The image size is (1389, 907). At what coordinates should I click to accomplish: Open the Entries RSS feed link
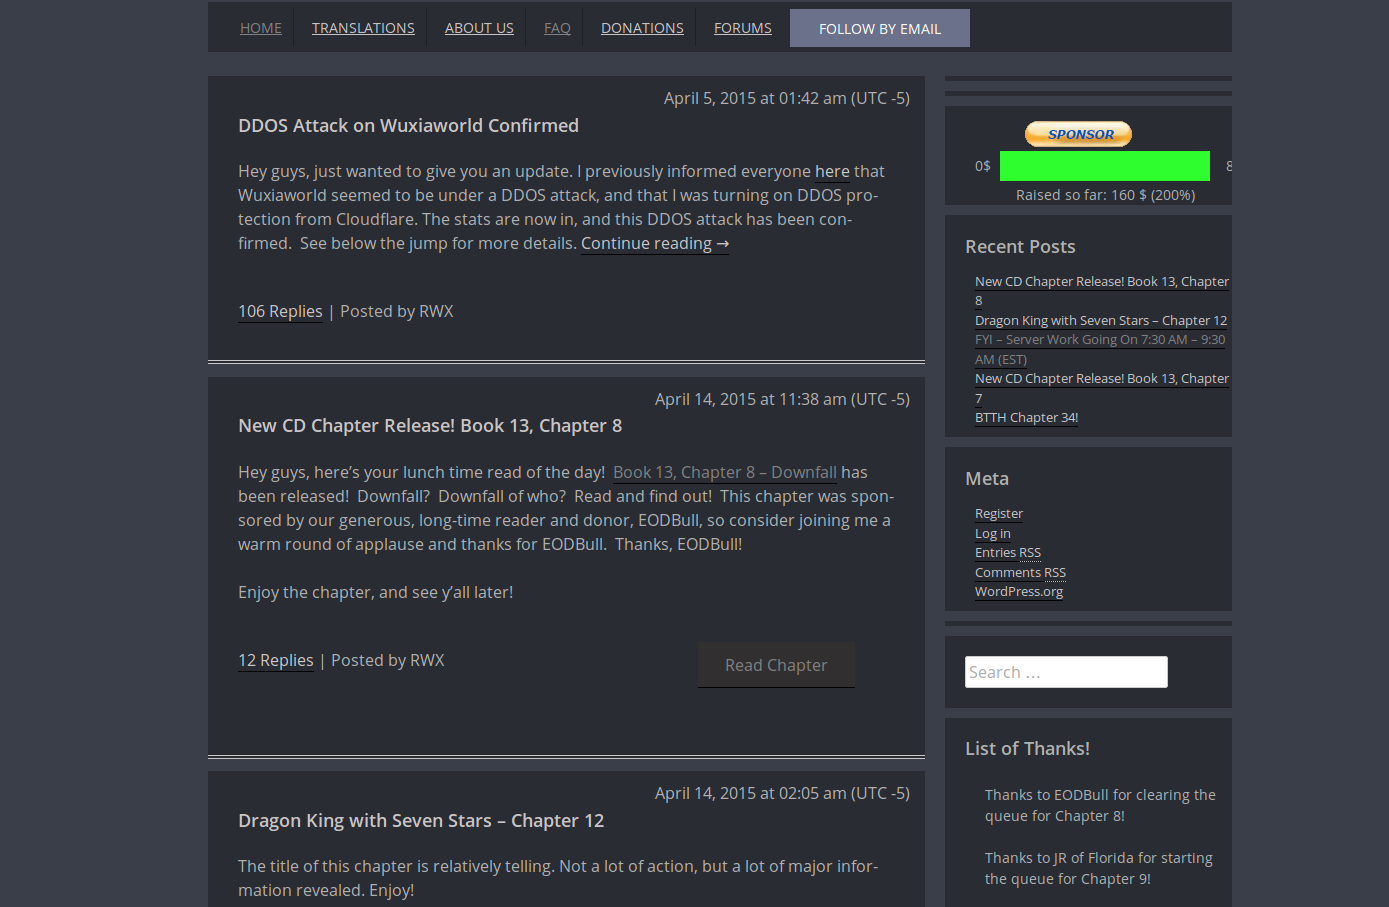1008,552
